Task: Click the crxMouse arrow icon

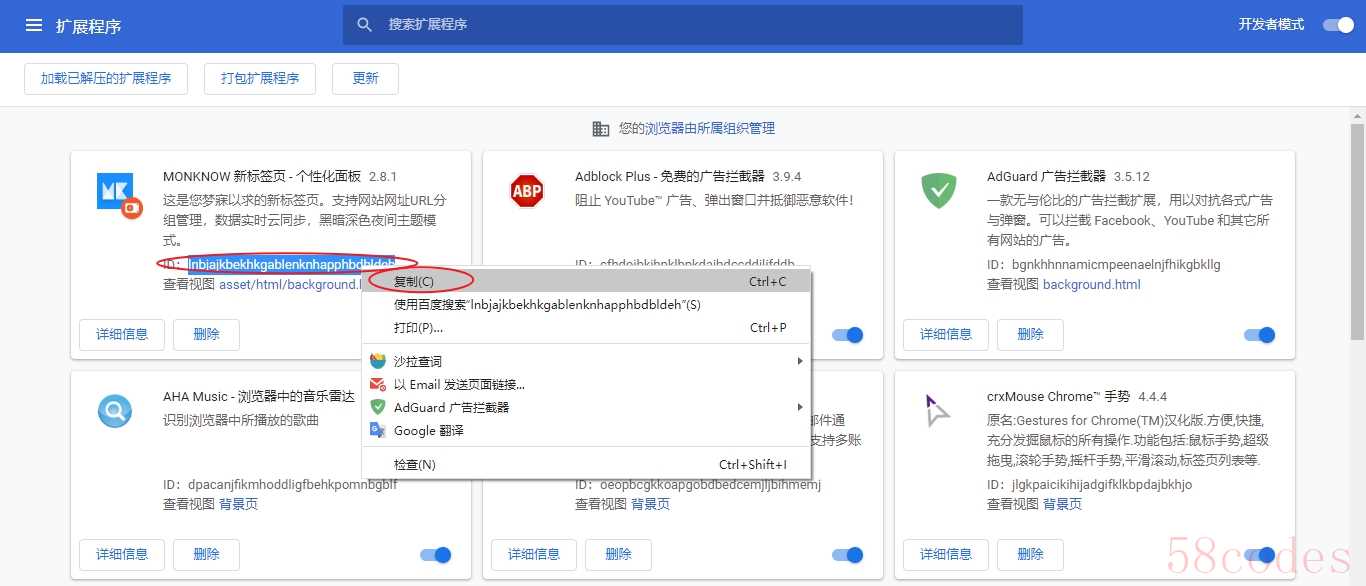Action: coord(937,410)
